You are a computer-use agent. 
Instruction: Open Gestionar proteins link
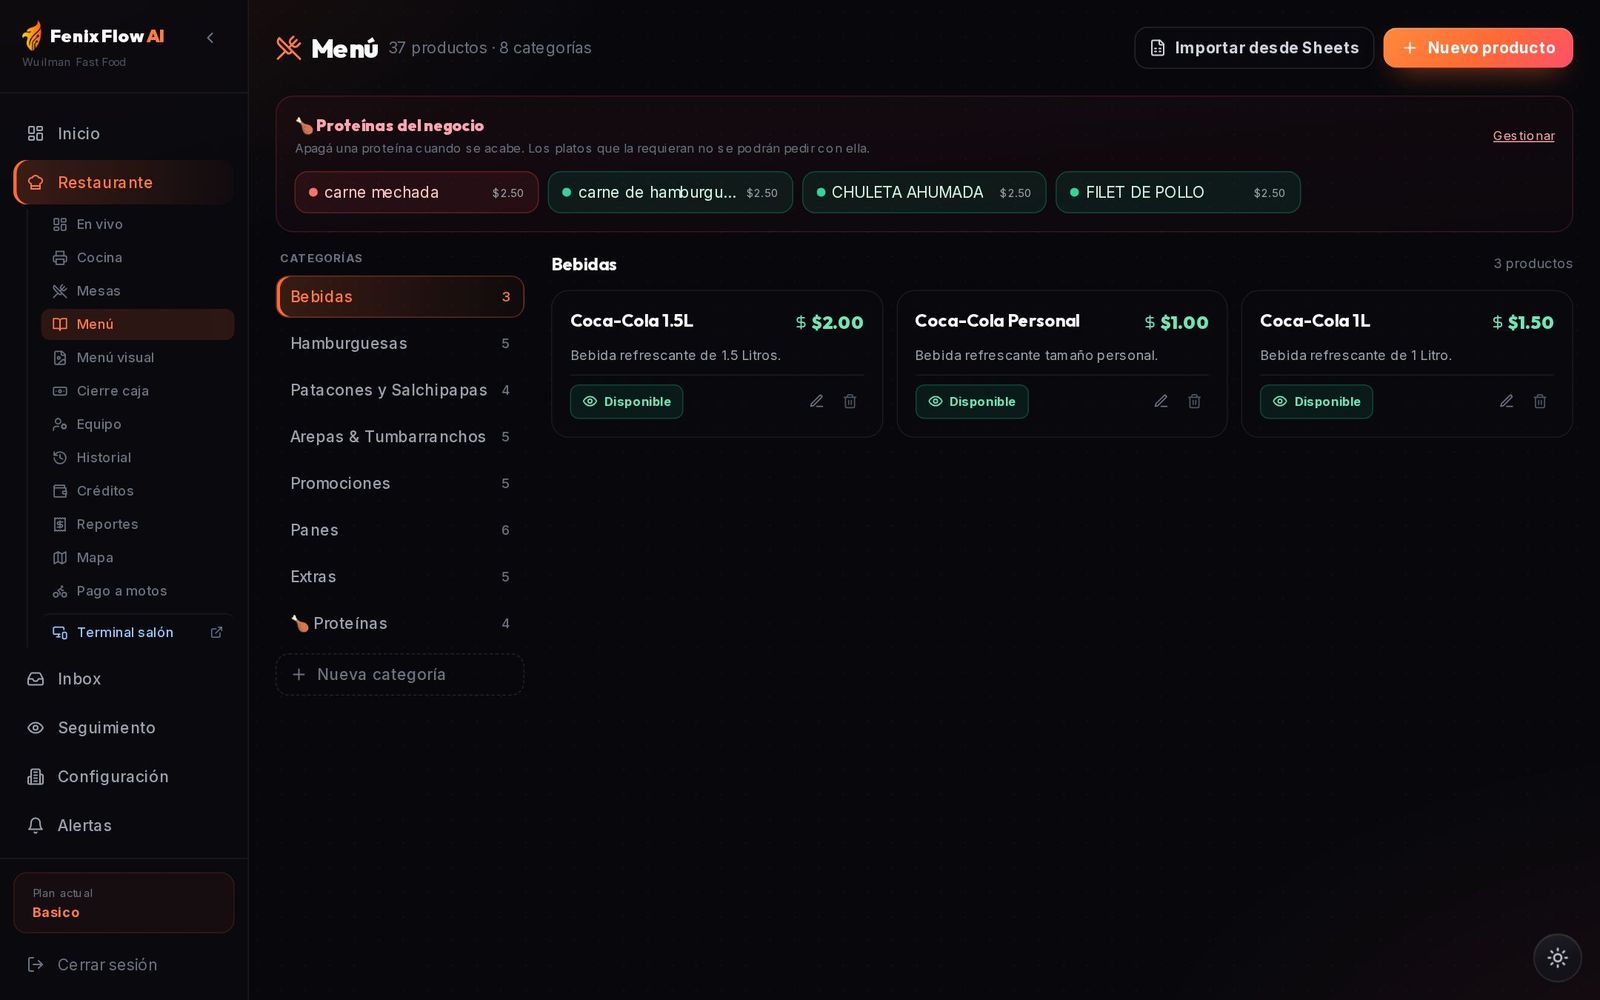click(x=1523, y=136)
